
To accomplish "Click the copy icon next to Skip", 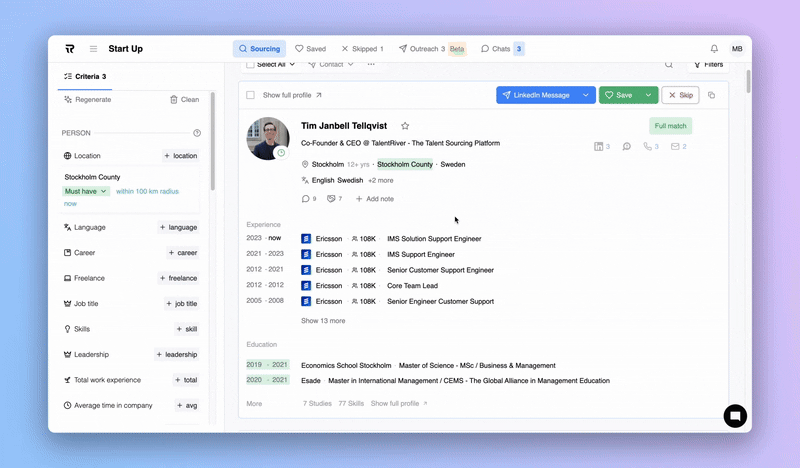I will tap(712, 95).
